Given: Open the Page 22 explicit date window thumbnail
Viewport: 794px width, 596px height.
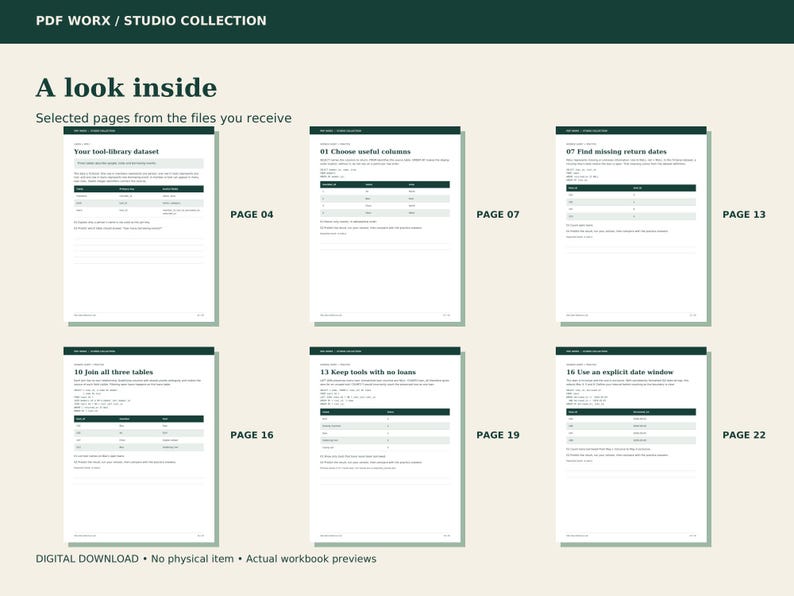Looking at the screenshot, I should tap(631, 445).
